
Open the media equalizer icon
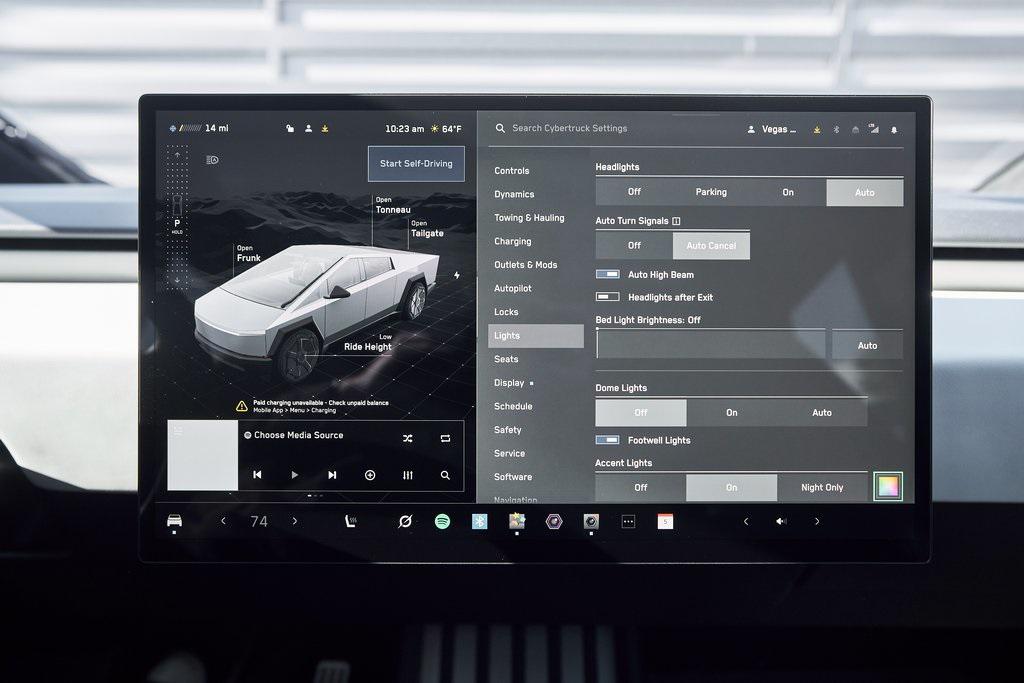tap(407, 475)
